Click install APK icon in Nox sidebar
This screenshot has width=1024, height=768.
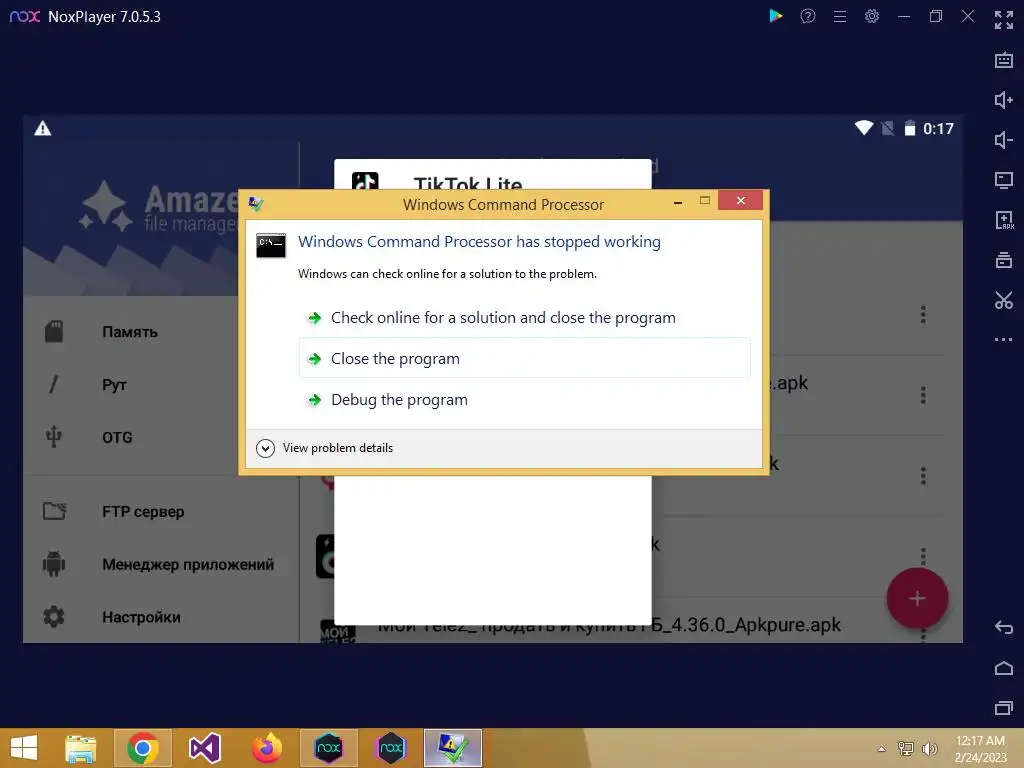(1004, 220)
